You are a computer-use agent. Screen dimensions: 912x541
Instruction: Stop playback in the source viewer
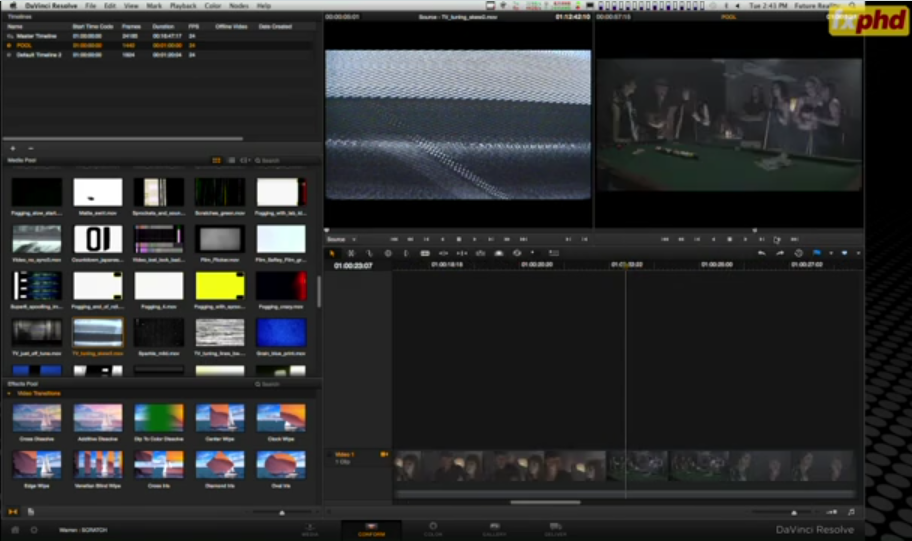click(458, 239)
